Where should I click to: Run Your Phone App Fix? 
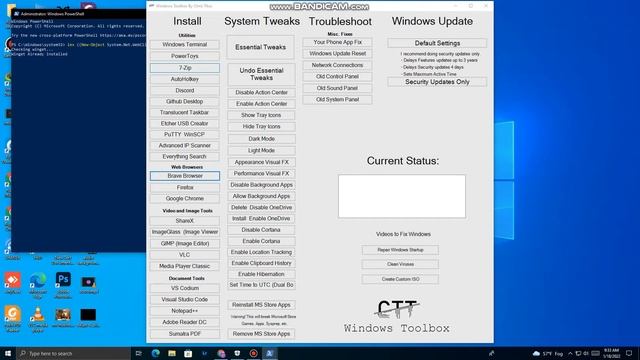(x=338, y=42)
